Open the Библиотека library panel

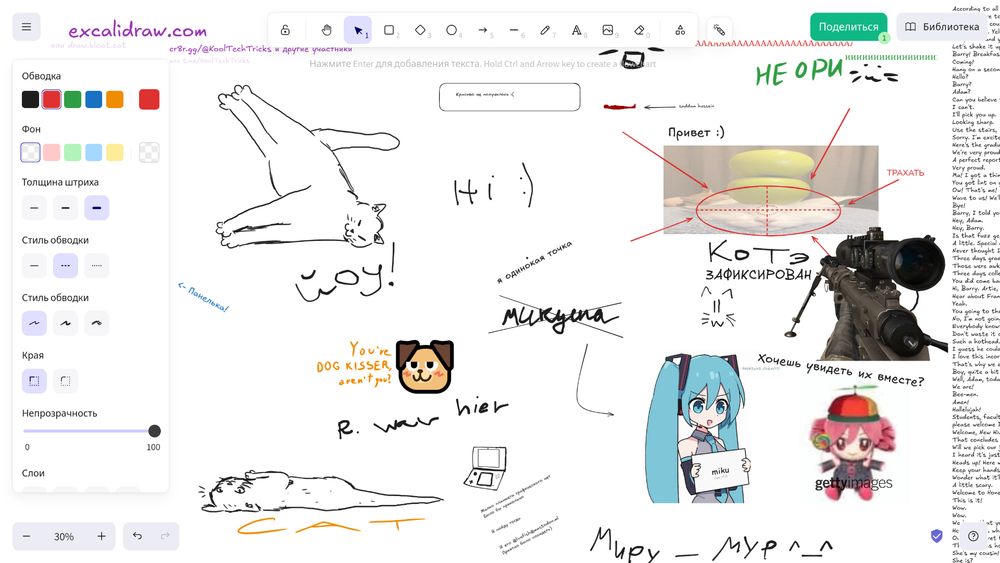pyautogui.click(x=942, y=27)
